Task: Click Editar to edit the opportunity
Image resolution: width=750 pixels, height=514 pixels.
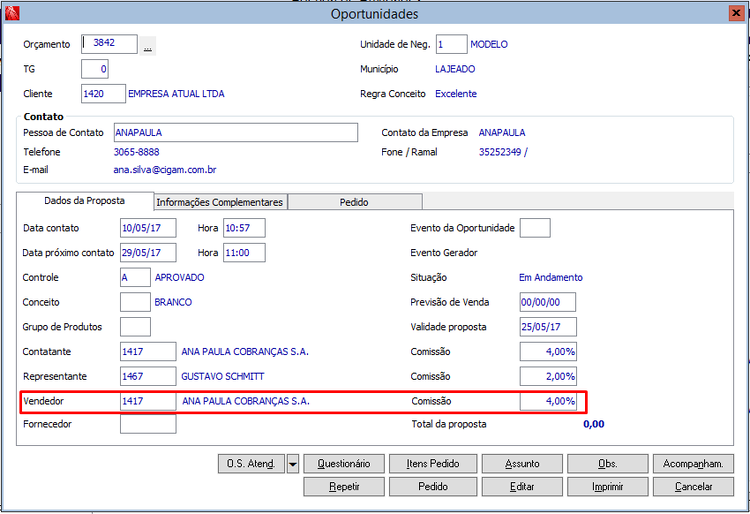Action: click(x=522, y=487)
